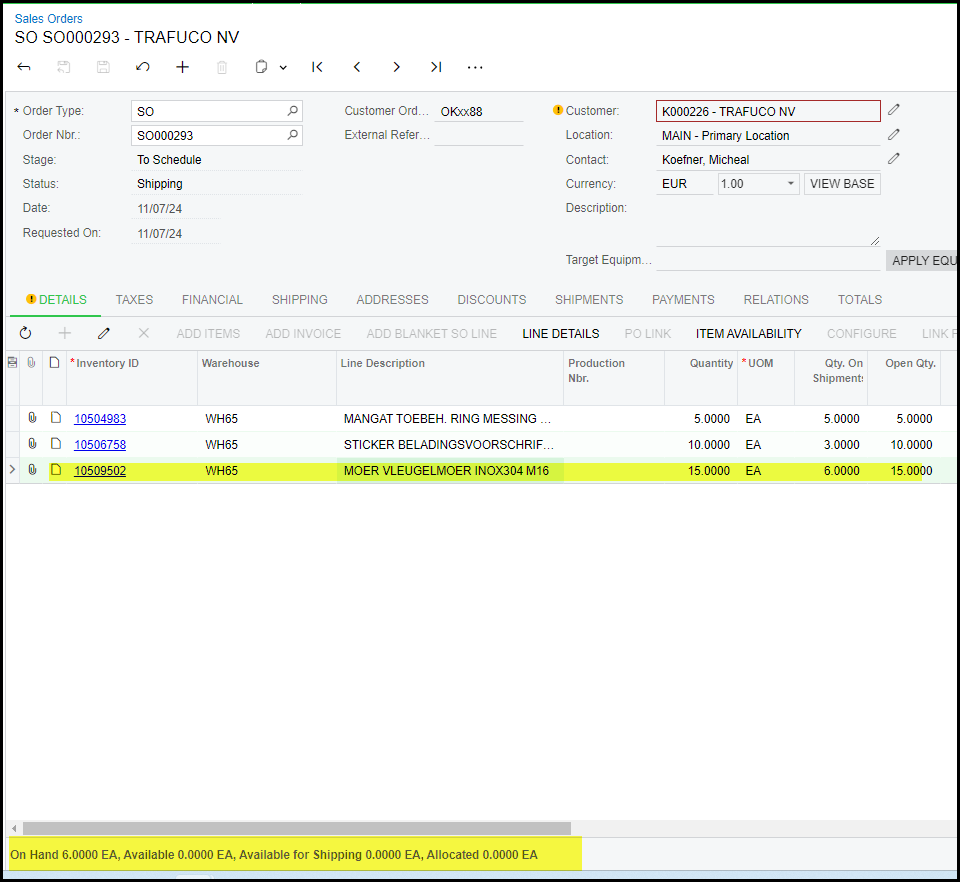Expand the currency rate dropdown
The image size is (960, 882).
[x=790, y=184]
